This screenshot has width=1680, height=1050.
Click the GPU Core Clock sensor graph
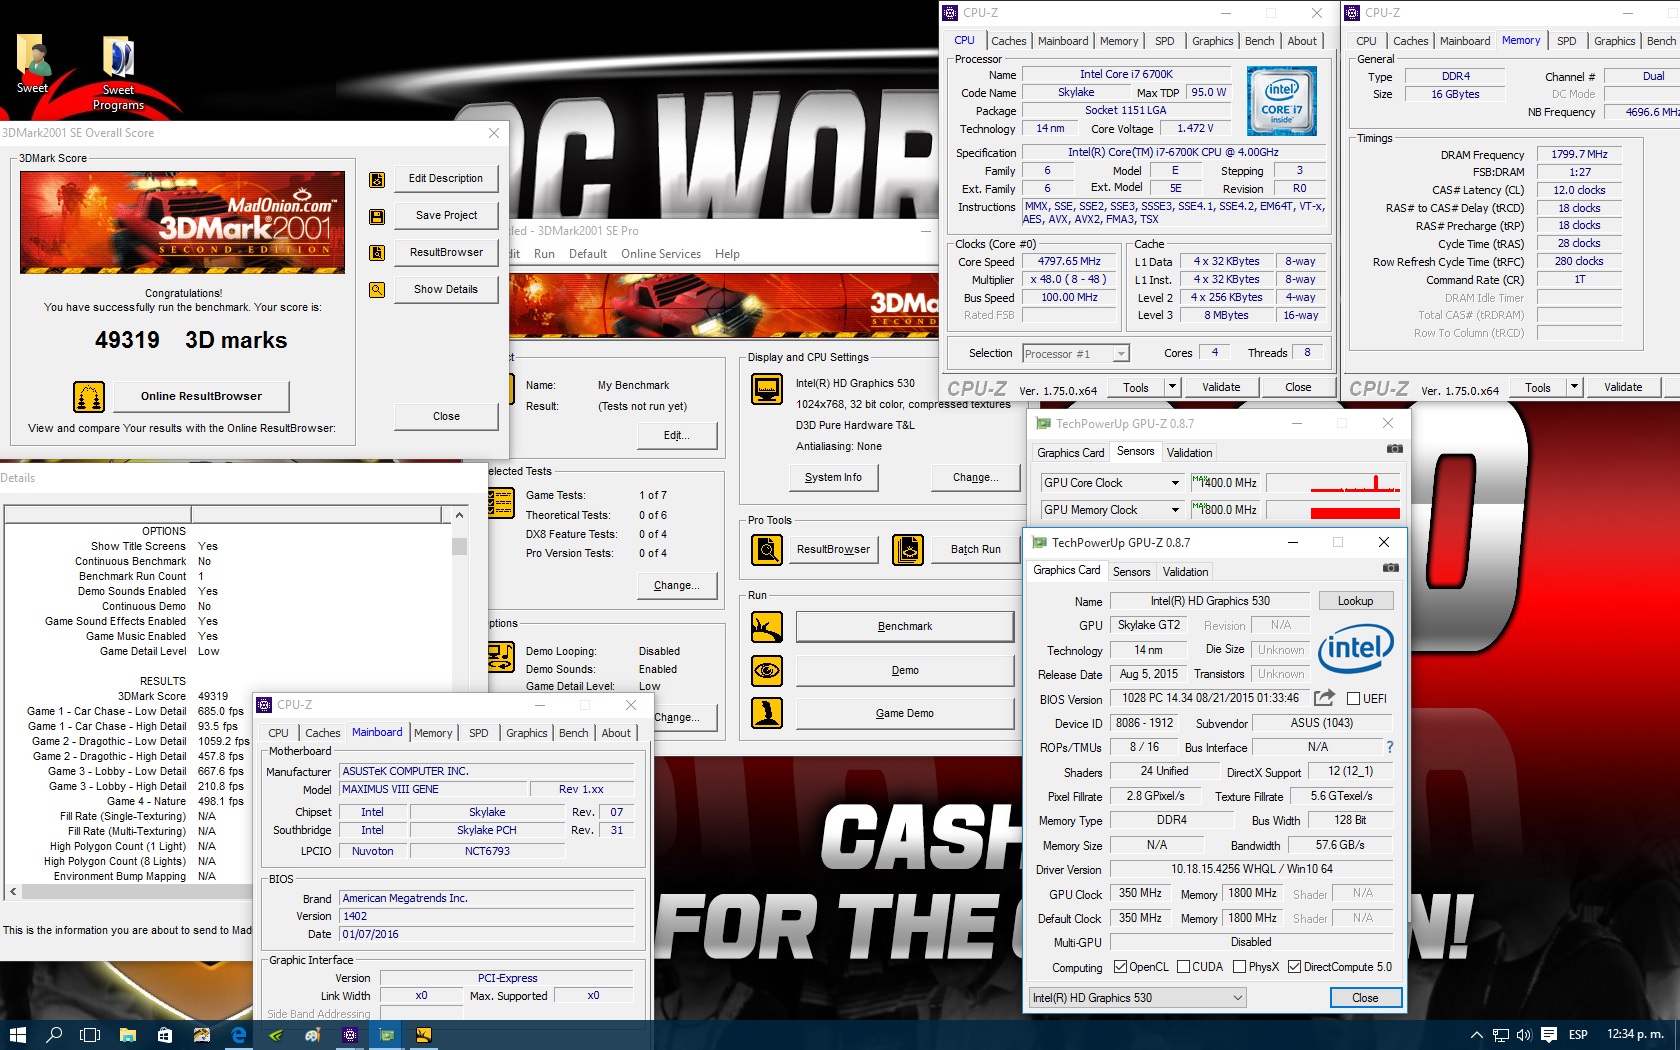(x=1333, y=483)
